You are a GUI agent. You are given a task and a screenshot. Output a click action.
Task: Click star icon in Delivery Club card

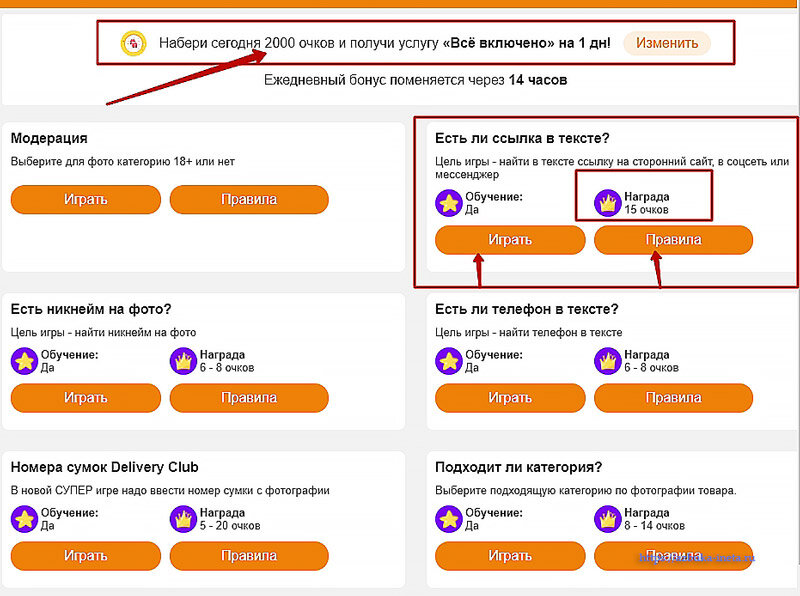point(24,519)
